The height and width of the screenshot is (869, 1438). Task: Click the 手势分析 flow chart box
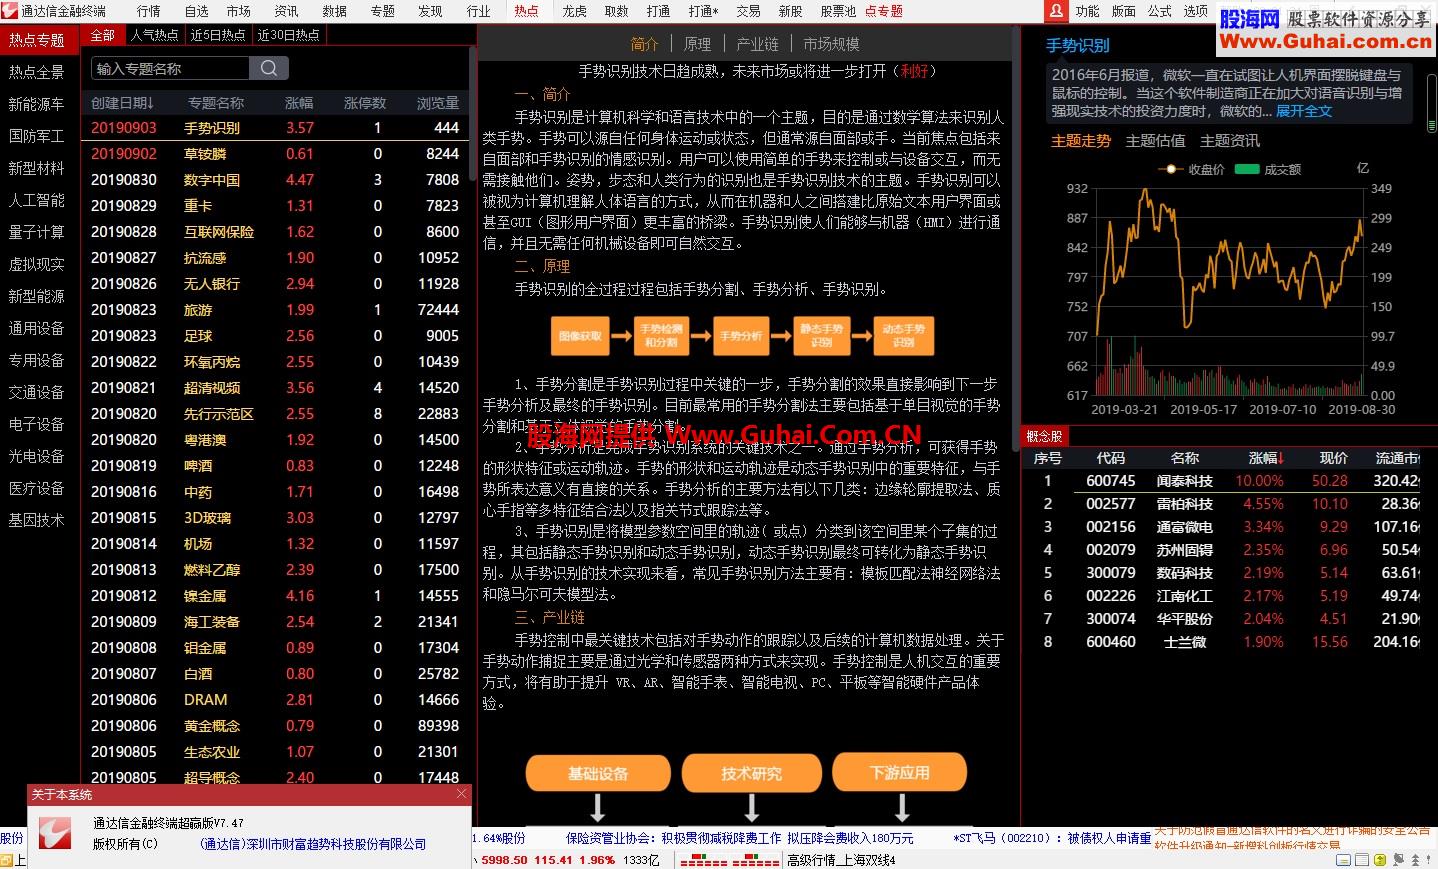coord(741,336)
